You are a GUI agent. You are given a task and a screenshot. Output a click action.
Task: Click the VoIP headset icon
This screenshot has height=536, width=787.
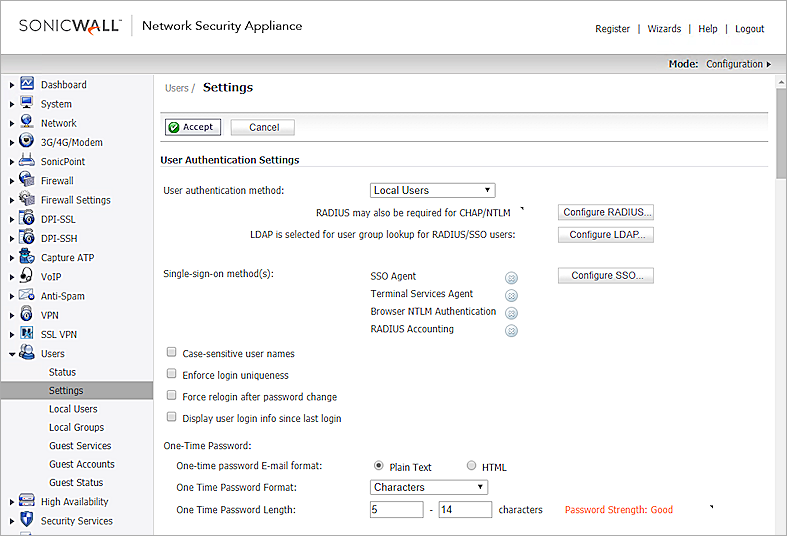point(27,277)
